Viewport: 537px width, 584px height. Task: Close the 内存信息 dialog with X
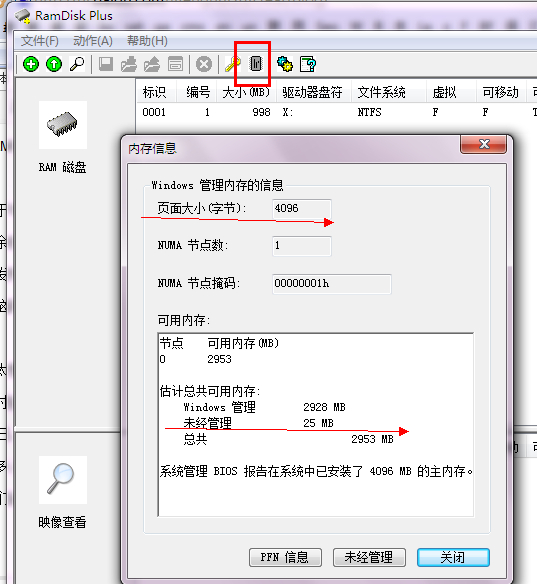pos(483,144)
